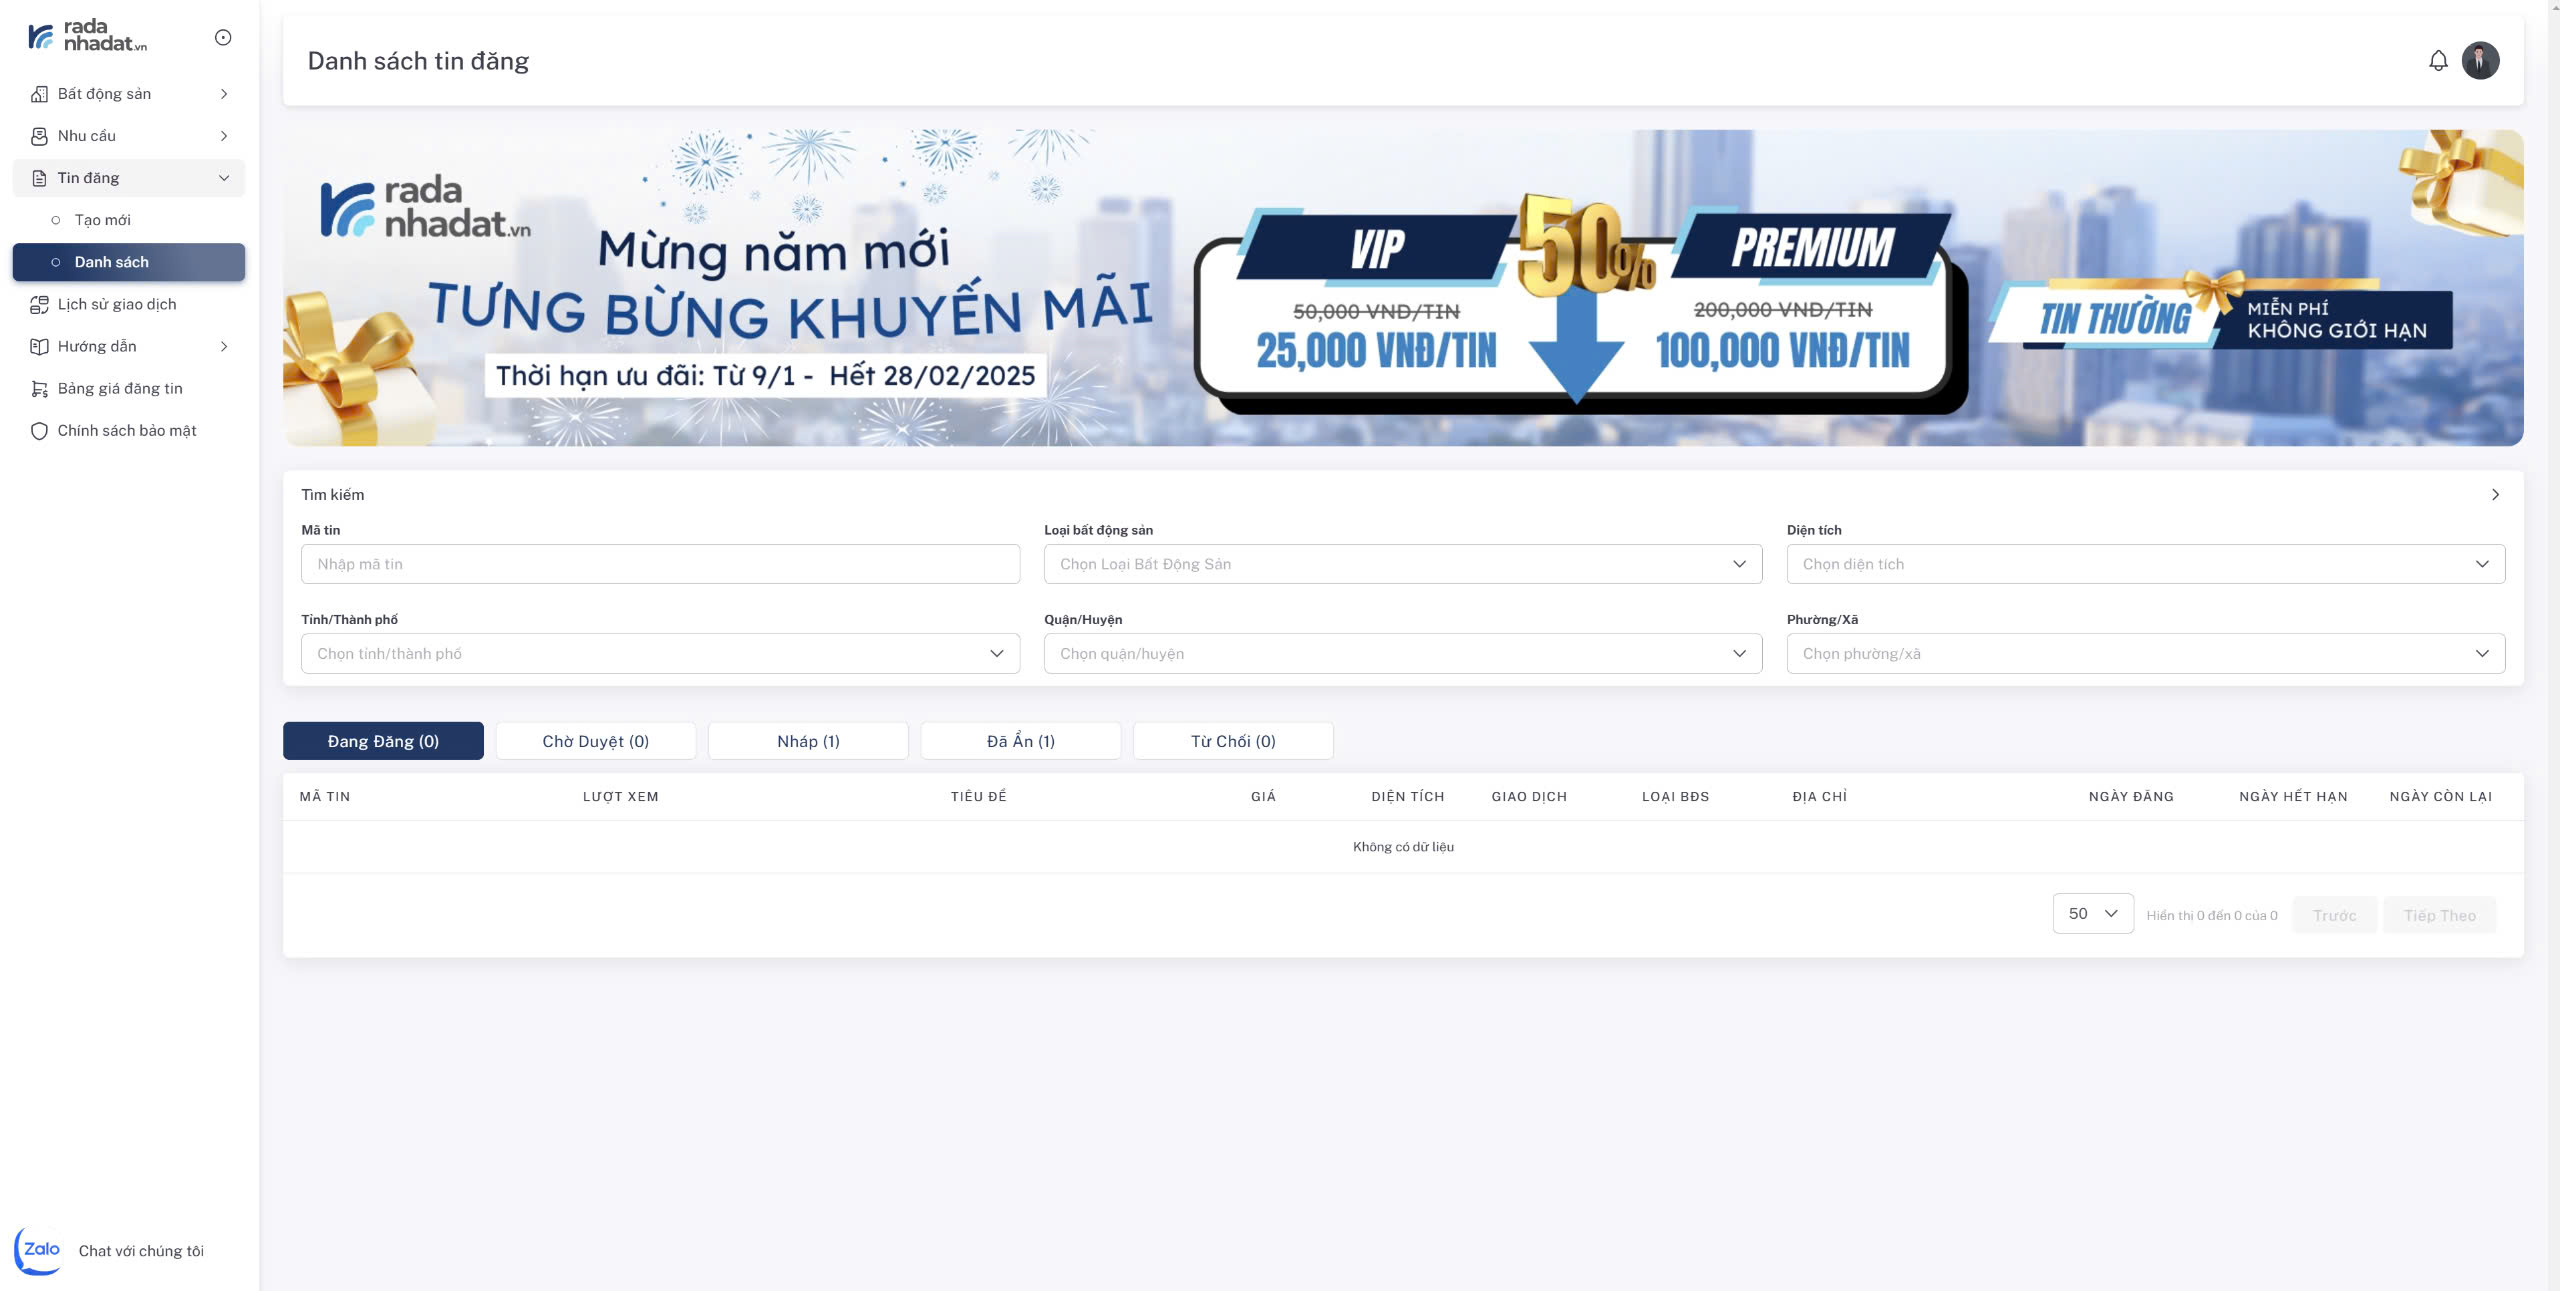
Task: Switch to the Nháp (1) tab
Action: click(x=808, y=741)
